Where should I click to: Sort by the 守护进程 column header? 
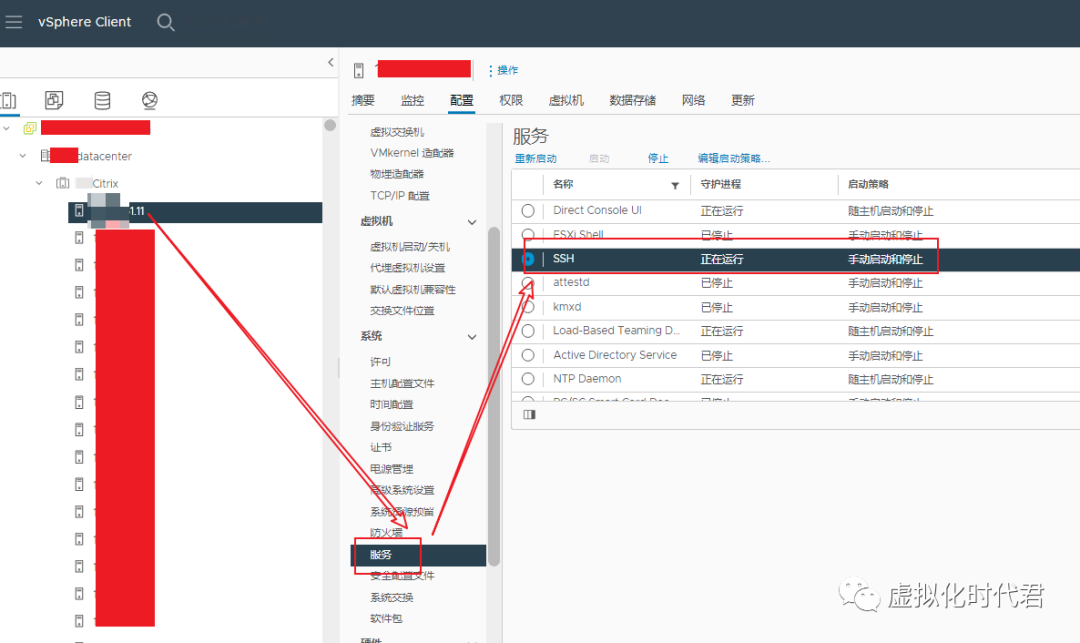point(720,185)
